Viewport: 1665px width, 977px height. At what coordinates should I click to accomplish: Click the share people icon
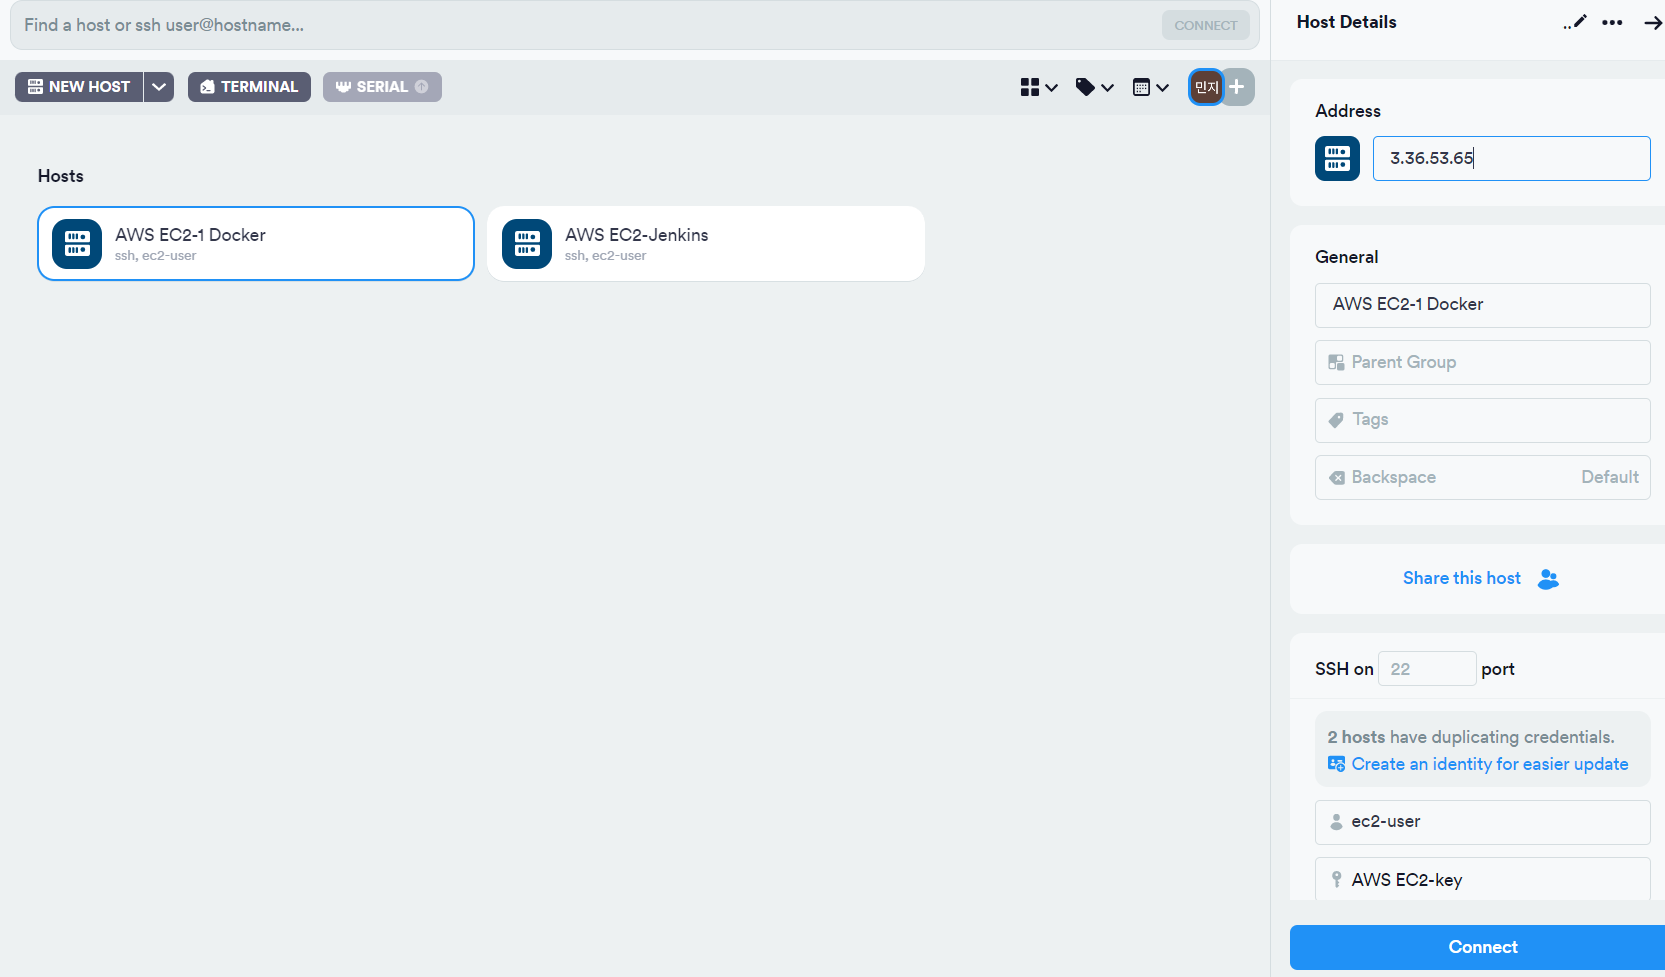point(1548,579)
